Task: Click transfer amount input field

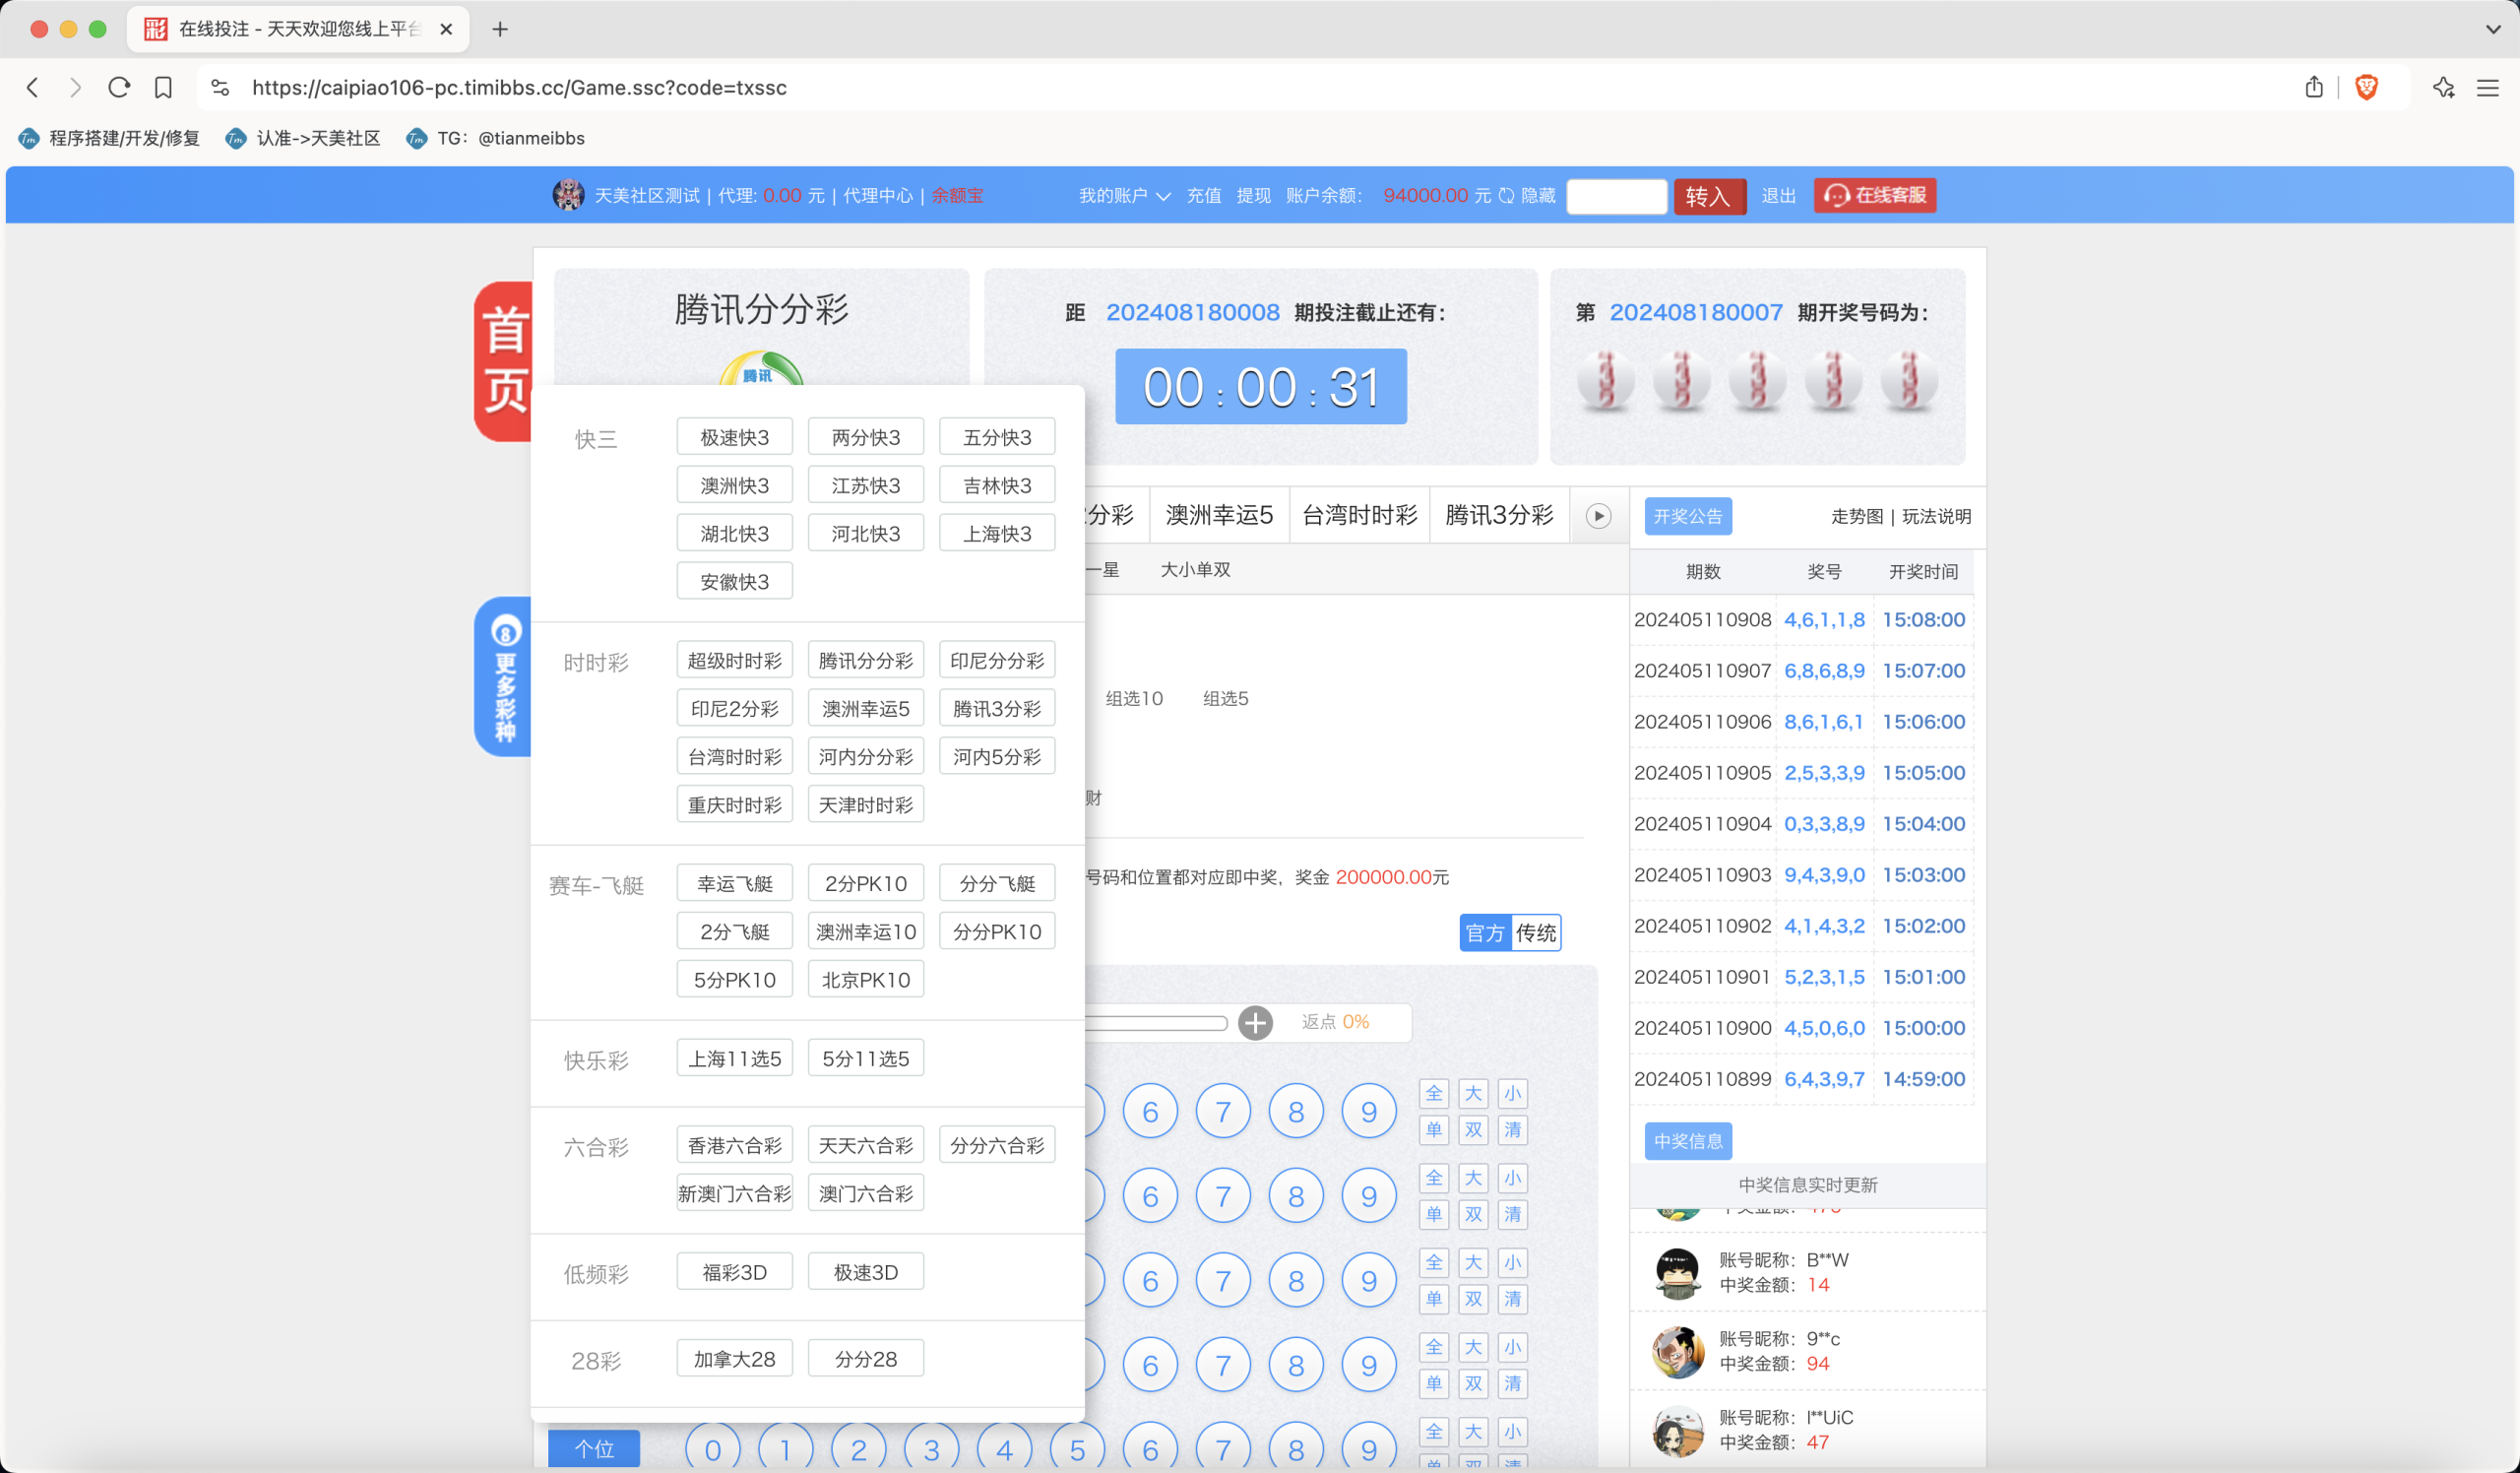Action: click(1616, 195)
